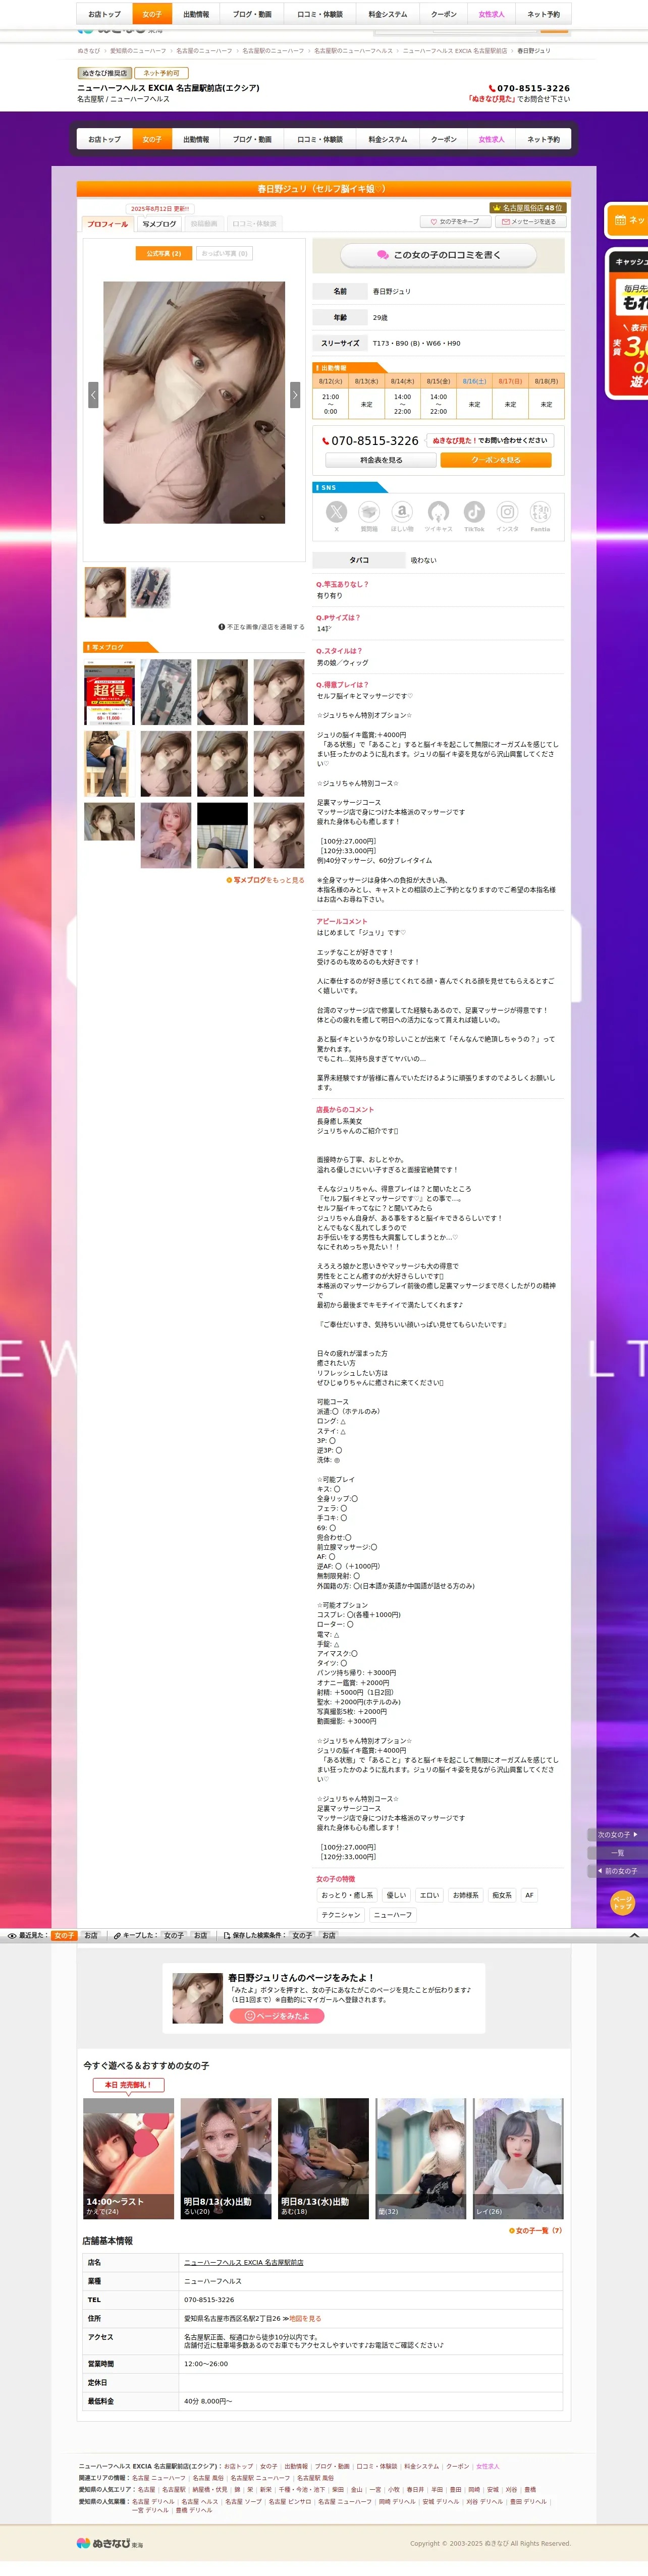Click the 優しい tag
Image resolution: width=648 pixels, height=2576 pixels.
(396, 1895)
